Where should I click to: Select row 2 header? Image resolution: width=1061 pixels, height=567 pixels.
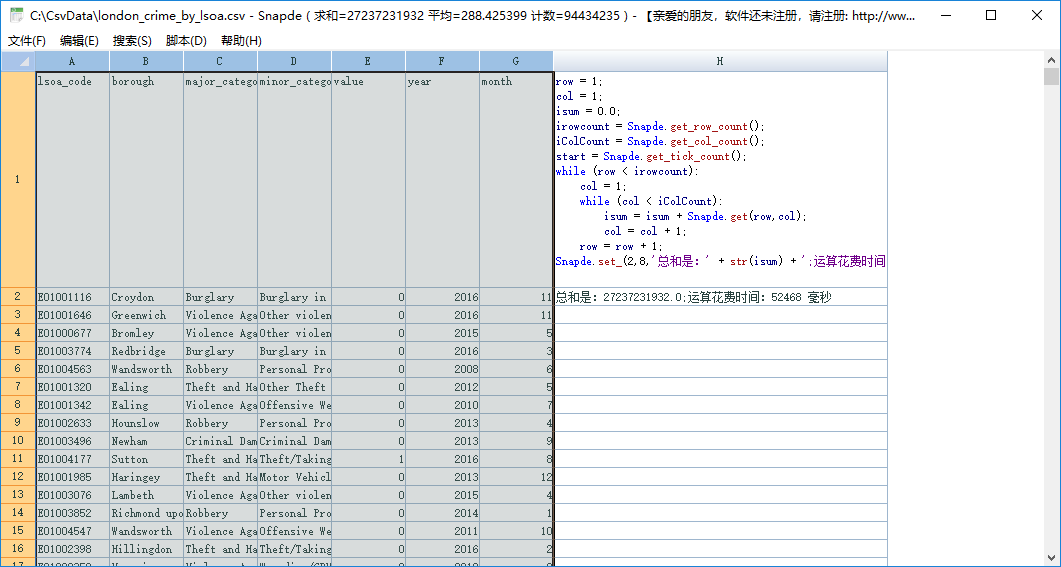pos(18,296)
